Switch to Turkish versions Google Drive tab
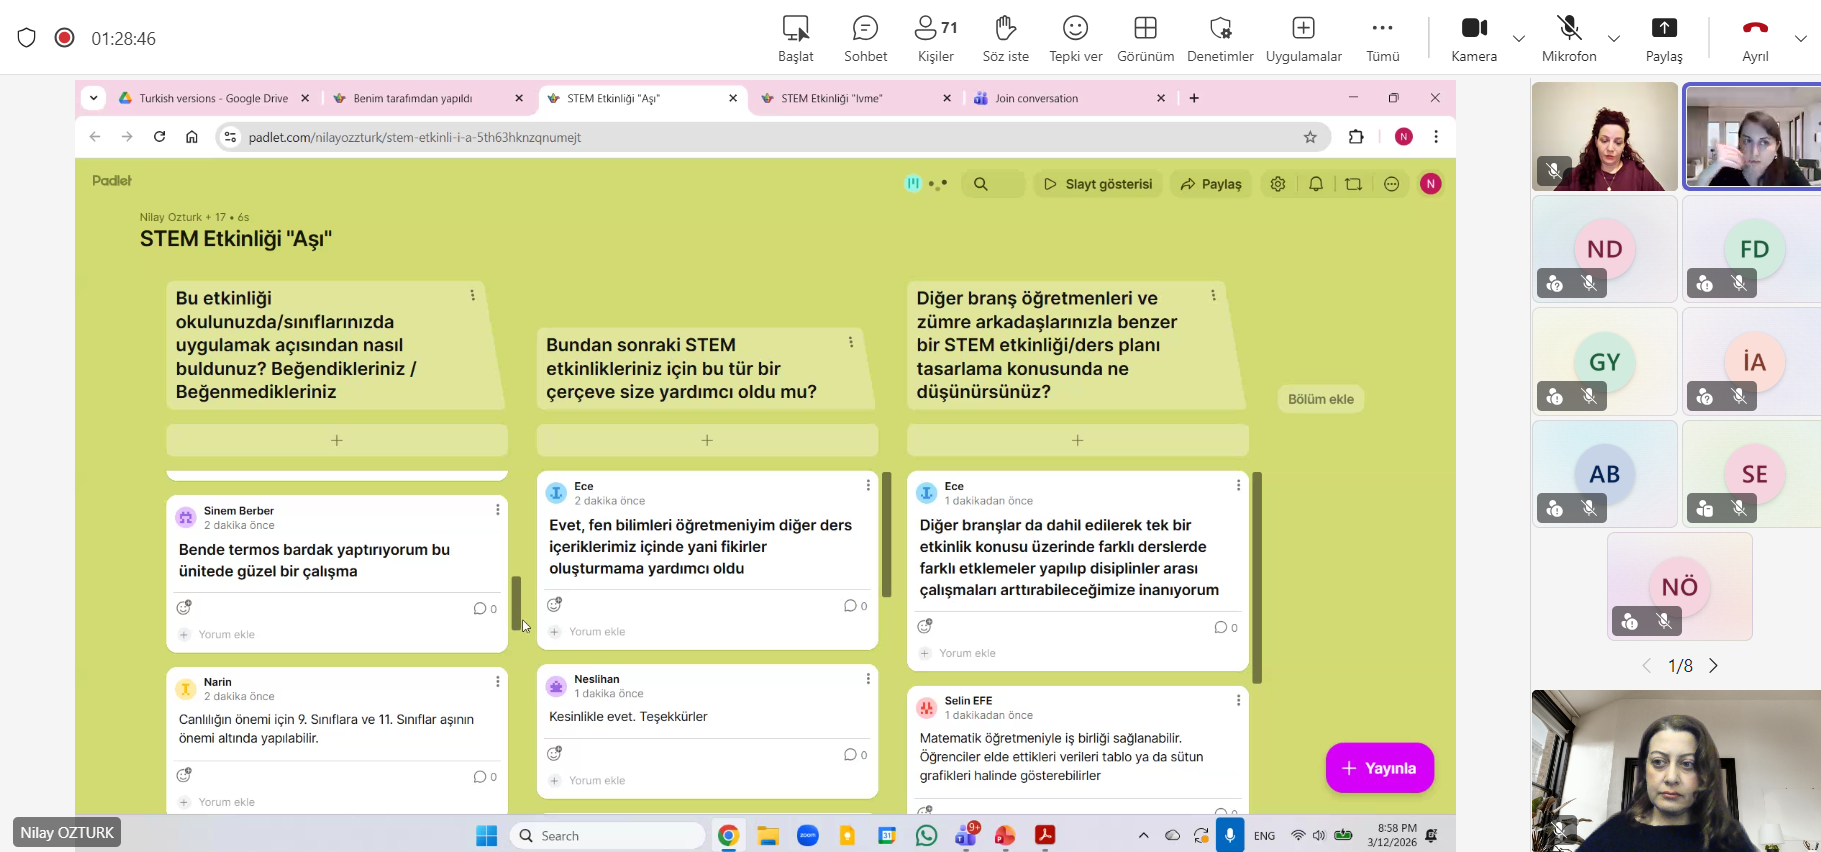Image resolution: width=1821 pixels, height=852 pixels. (213, 98)
